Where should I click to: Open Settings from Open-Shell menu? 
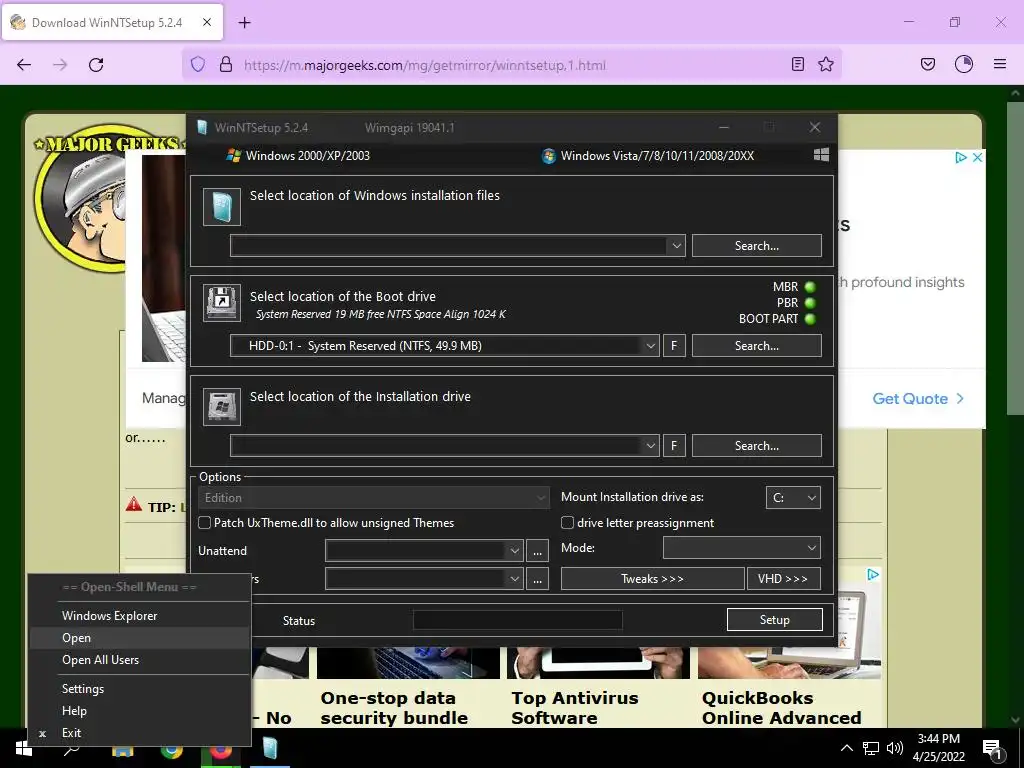click(x=140, y=689)
